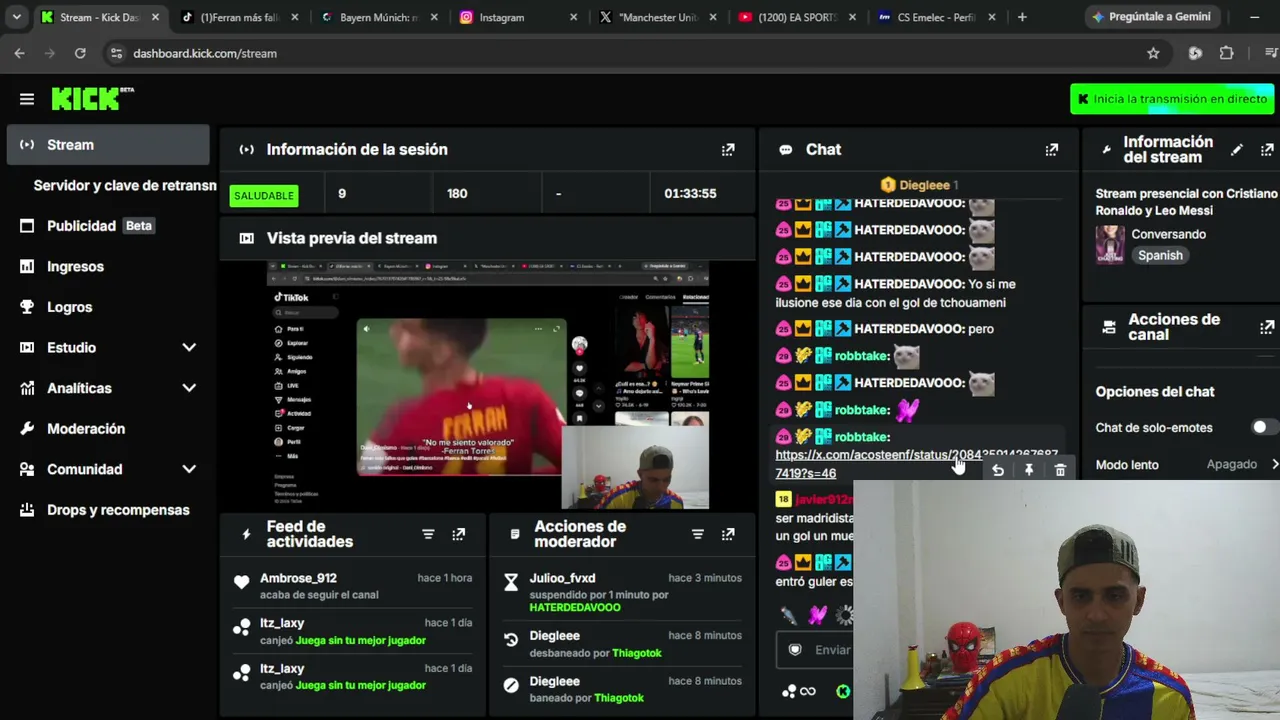Pop out the Chat panel
This screenshot has width=1280, height=720.
(x=1052, y=150)
